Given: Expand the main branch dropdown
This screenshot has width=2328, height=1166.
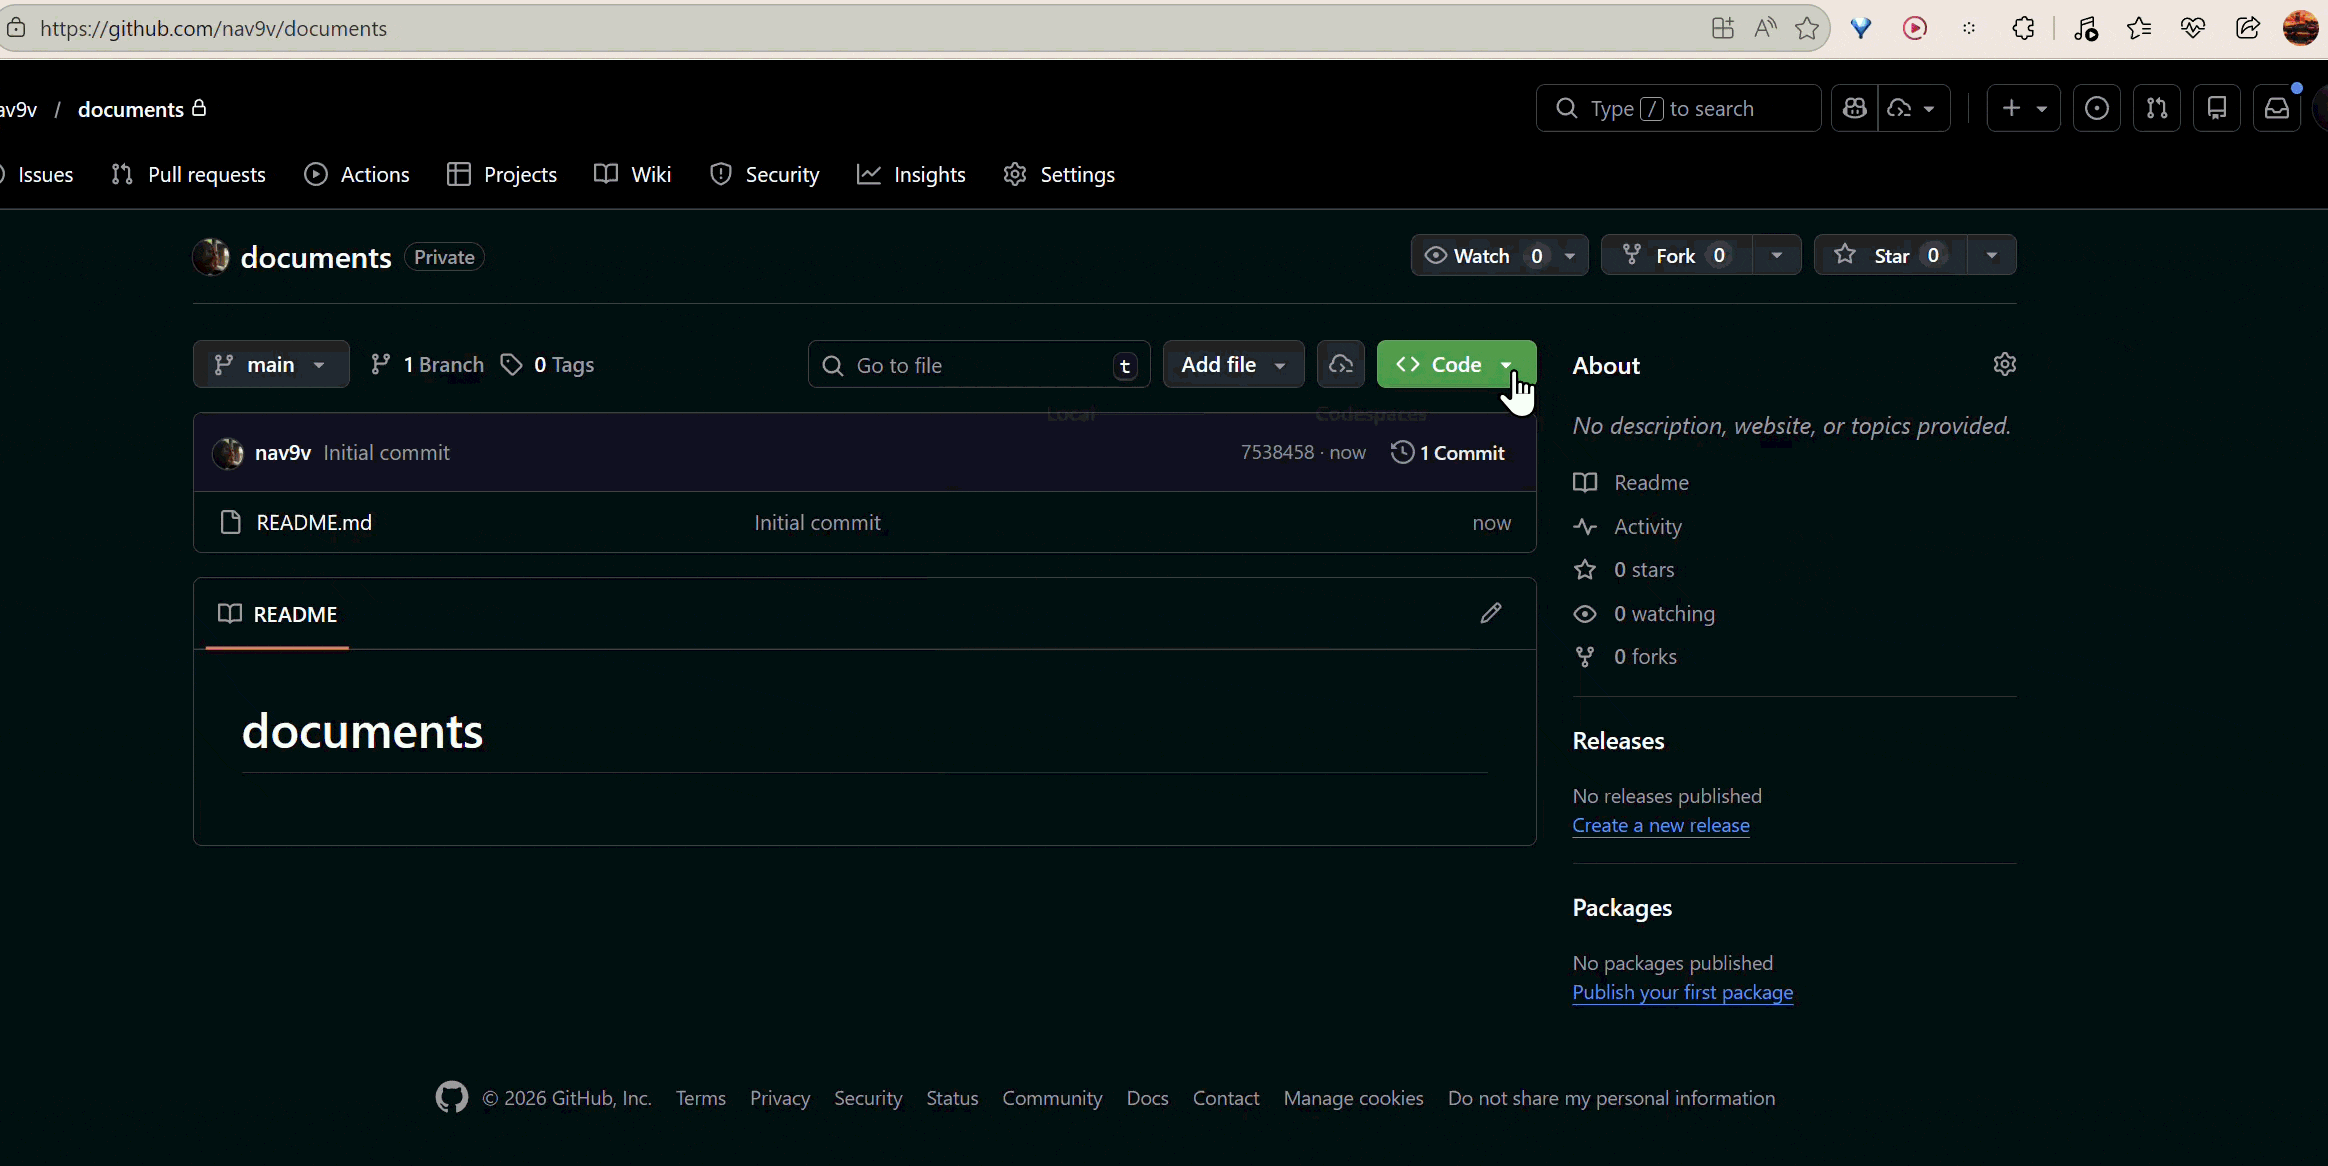Looking at the screenshot, I should [271, 364].
